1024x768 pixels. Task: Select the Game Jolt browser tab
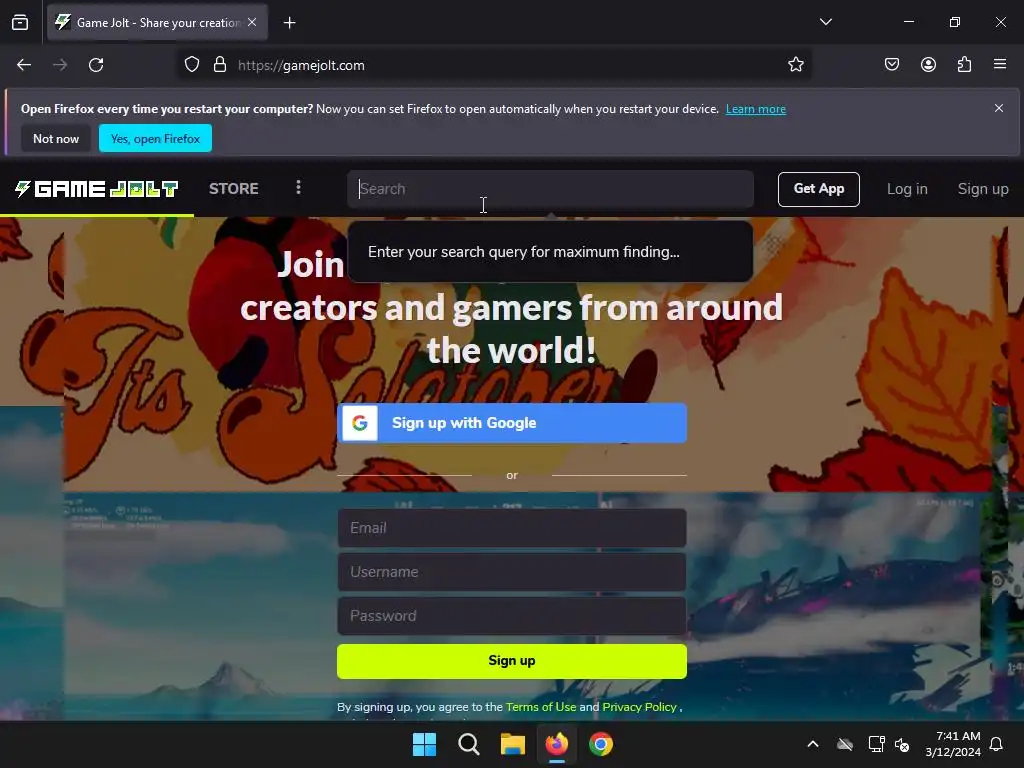157,22
